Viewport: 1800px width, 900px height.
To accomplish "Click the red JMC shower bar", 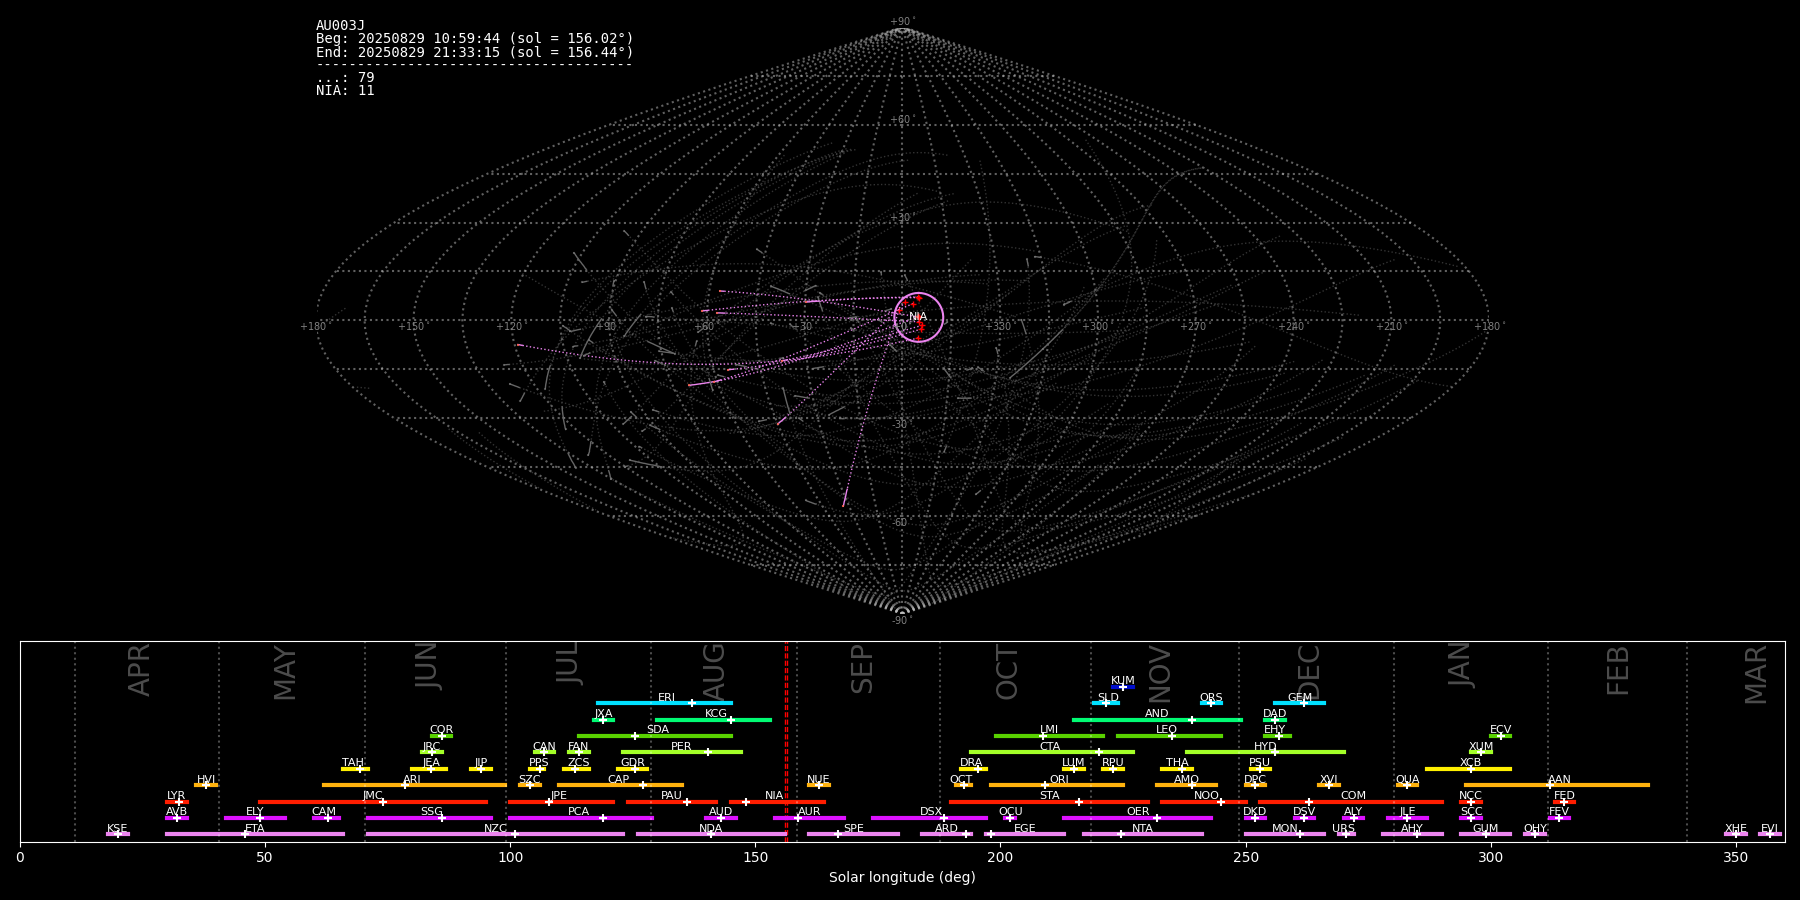I will pyautogui.click(x=373, y=802).
